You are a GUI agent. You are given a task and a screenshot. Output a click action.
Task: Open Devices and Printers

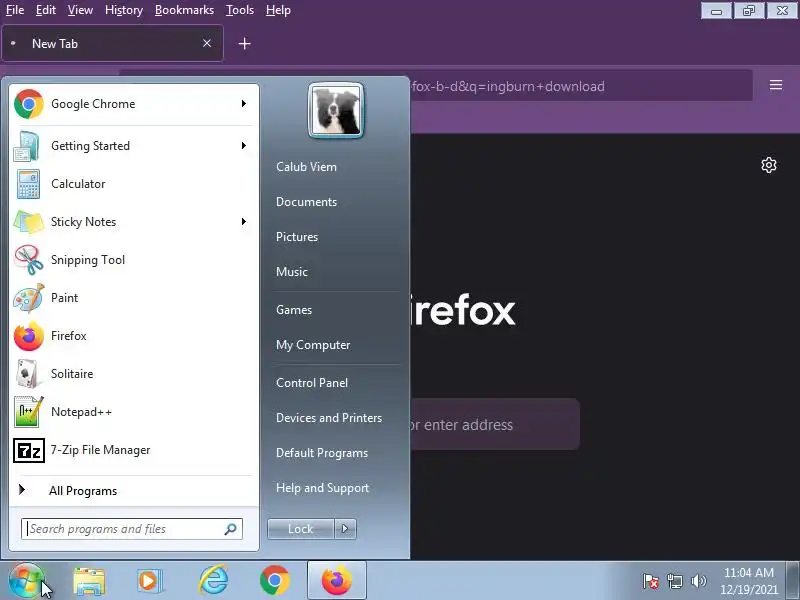coord(329,418)
